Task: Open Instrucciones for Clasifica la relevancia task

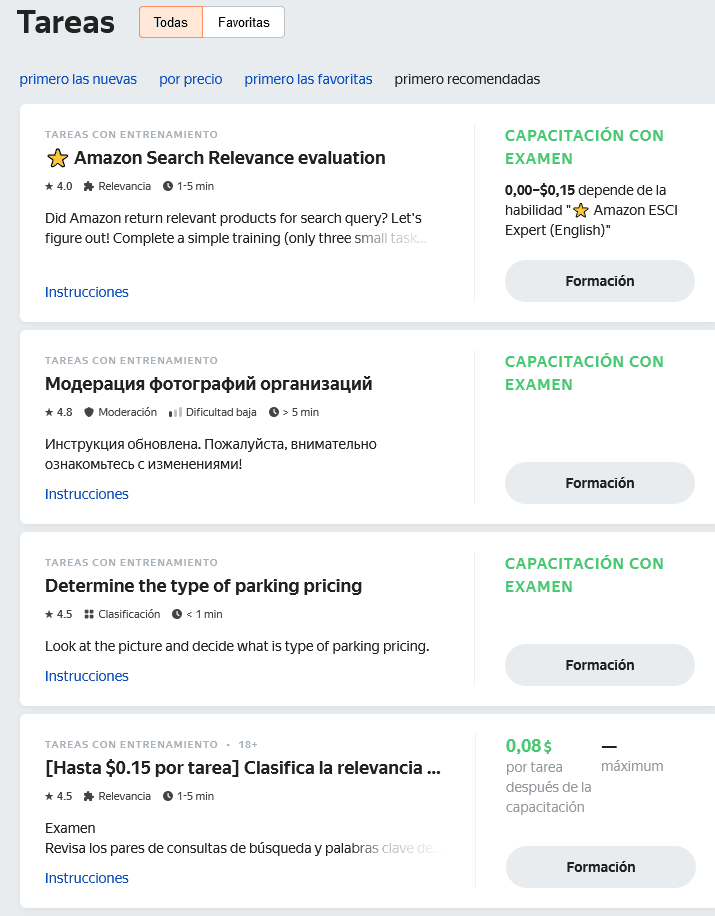Action: [87, 878]
